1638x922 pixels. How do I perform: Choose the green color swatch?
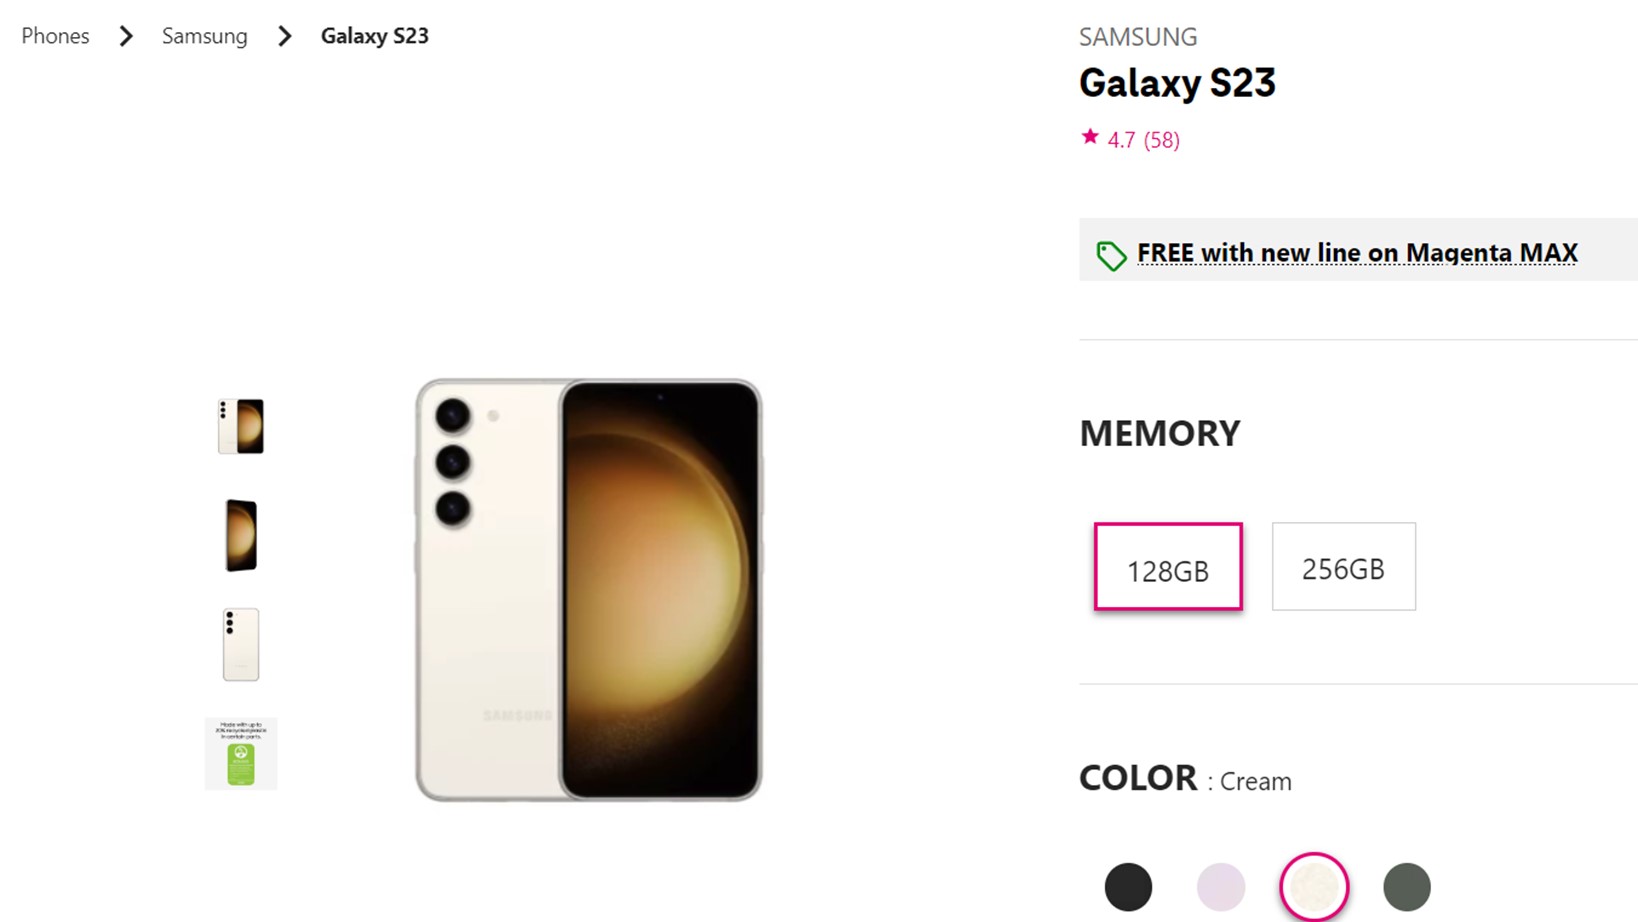(1406, 887)
